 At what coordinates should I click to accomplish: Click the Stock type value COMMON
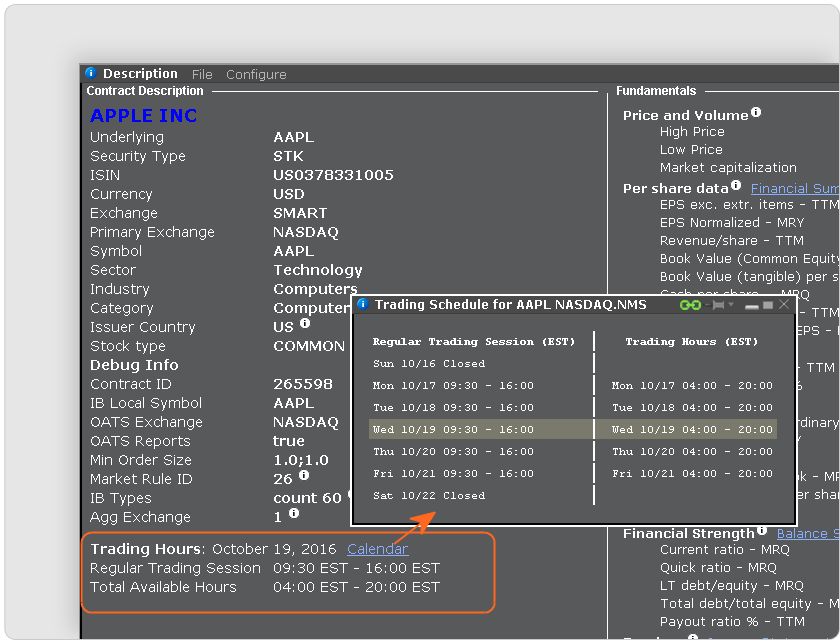coord(309,347)
